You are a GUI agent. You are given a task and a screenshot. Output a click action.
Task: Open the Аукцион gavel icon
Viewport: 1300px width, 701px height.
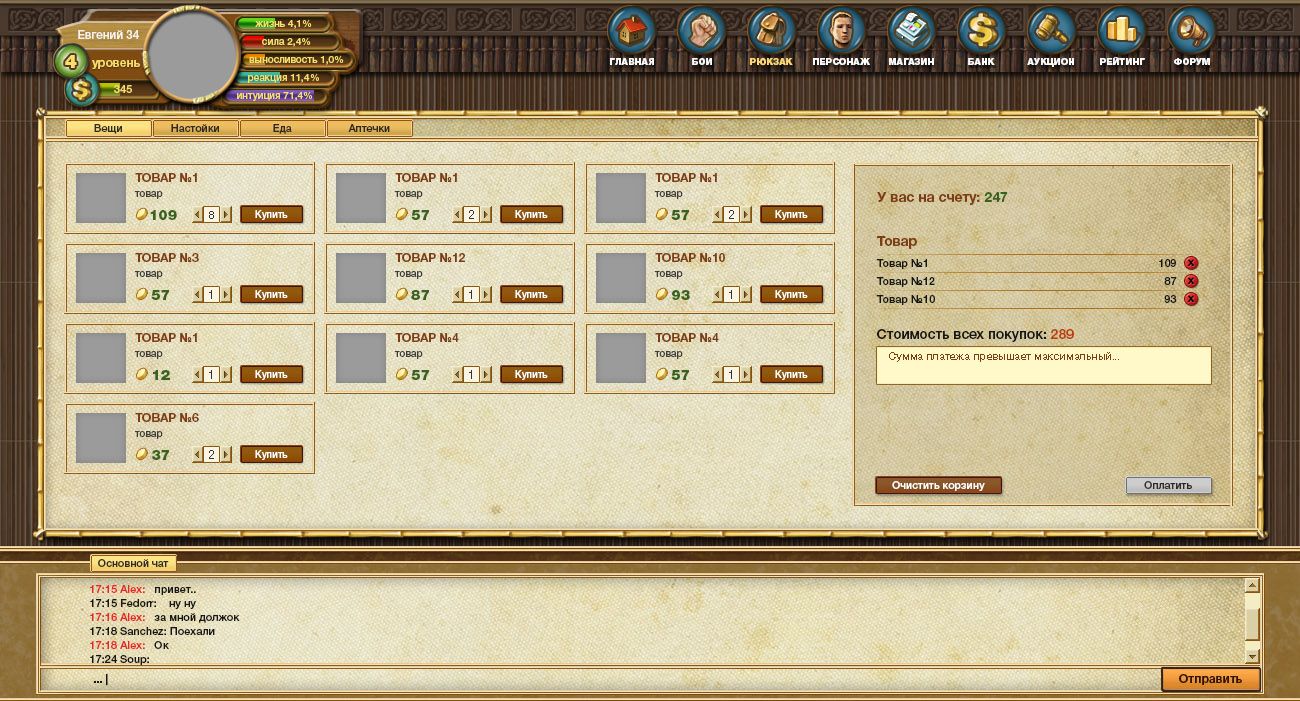tap(1051, 32)
